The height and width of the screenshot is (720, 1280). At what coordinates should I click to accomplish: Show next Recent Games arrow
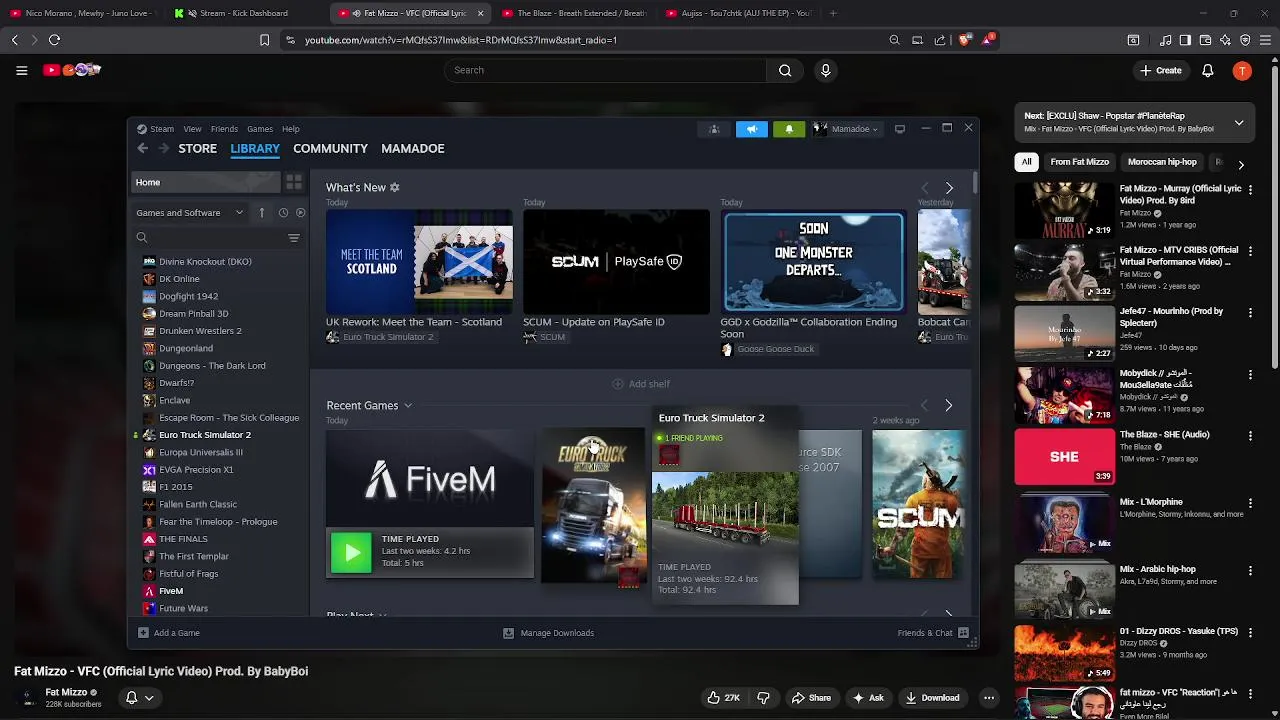(x=948, y=405)
